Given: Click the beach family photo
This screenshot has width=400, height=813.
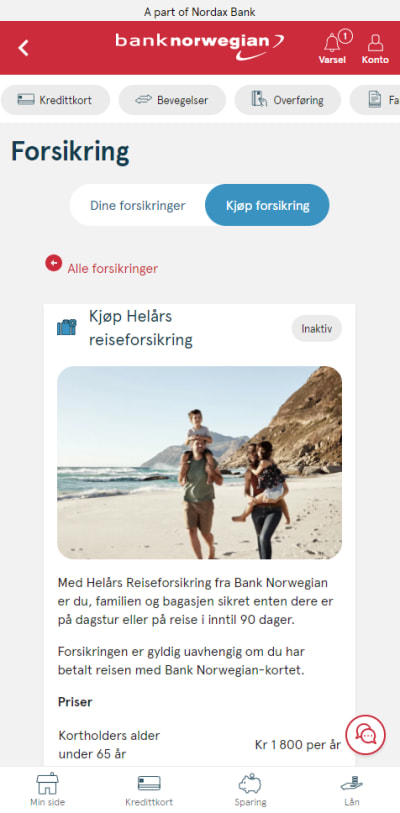Looking at the screenshot, I should [x=199, y=462].
